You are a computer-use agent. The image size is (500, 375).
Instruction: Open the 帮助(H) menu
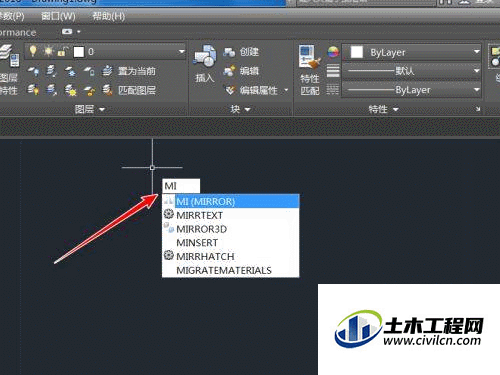click(x=109, y=16)
